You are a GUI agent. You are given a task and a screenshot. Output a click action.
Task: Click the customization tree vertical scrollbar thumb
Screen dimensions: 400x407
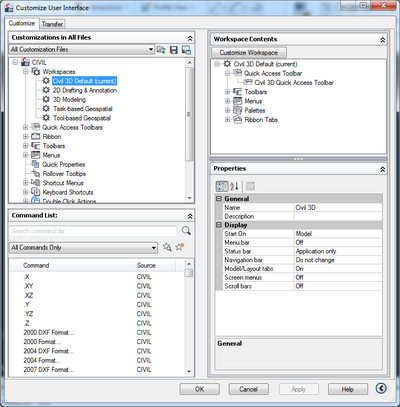pos(189,114)
